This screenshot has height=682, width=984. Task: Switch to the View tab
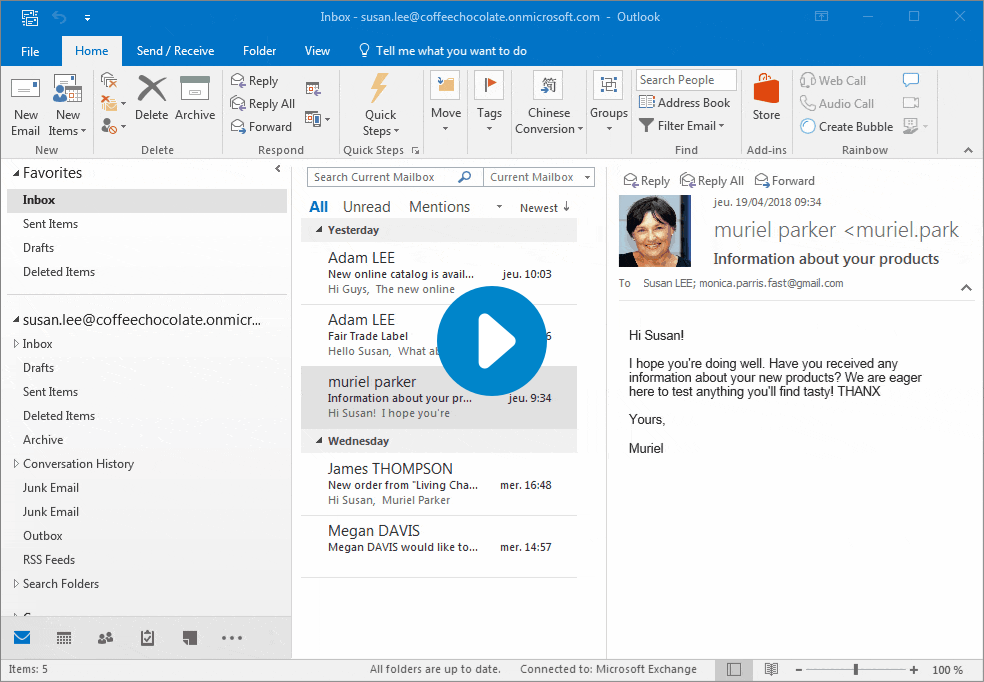pos(317,51)
